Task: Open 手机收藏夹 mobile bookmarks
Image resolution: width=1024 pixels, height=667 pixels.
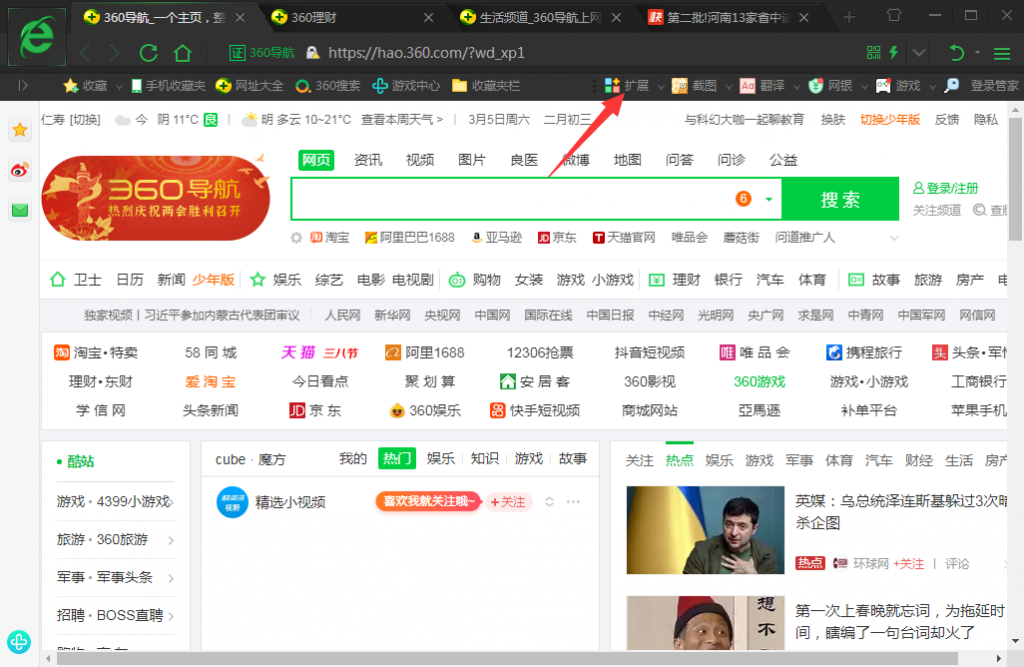Action: (x=168, y=86)
